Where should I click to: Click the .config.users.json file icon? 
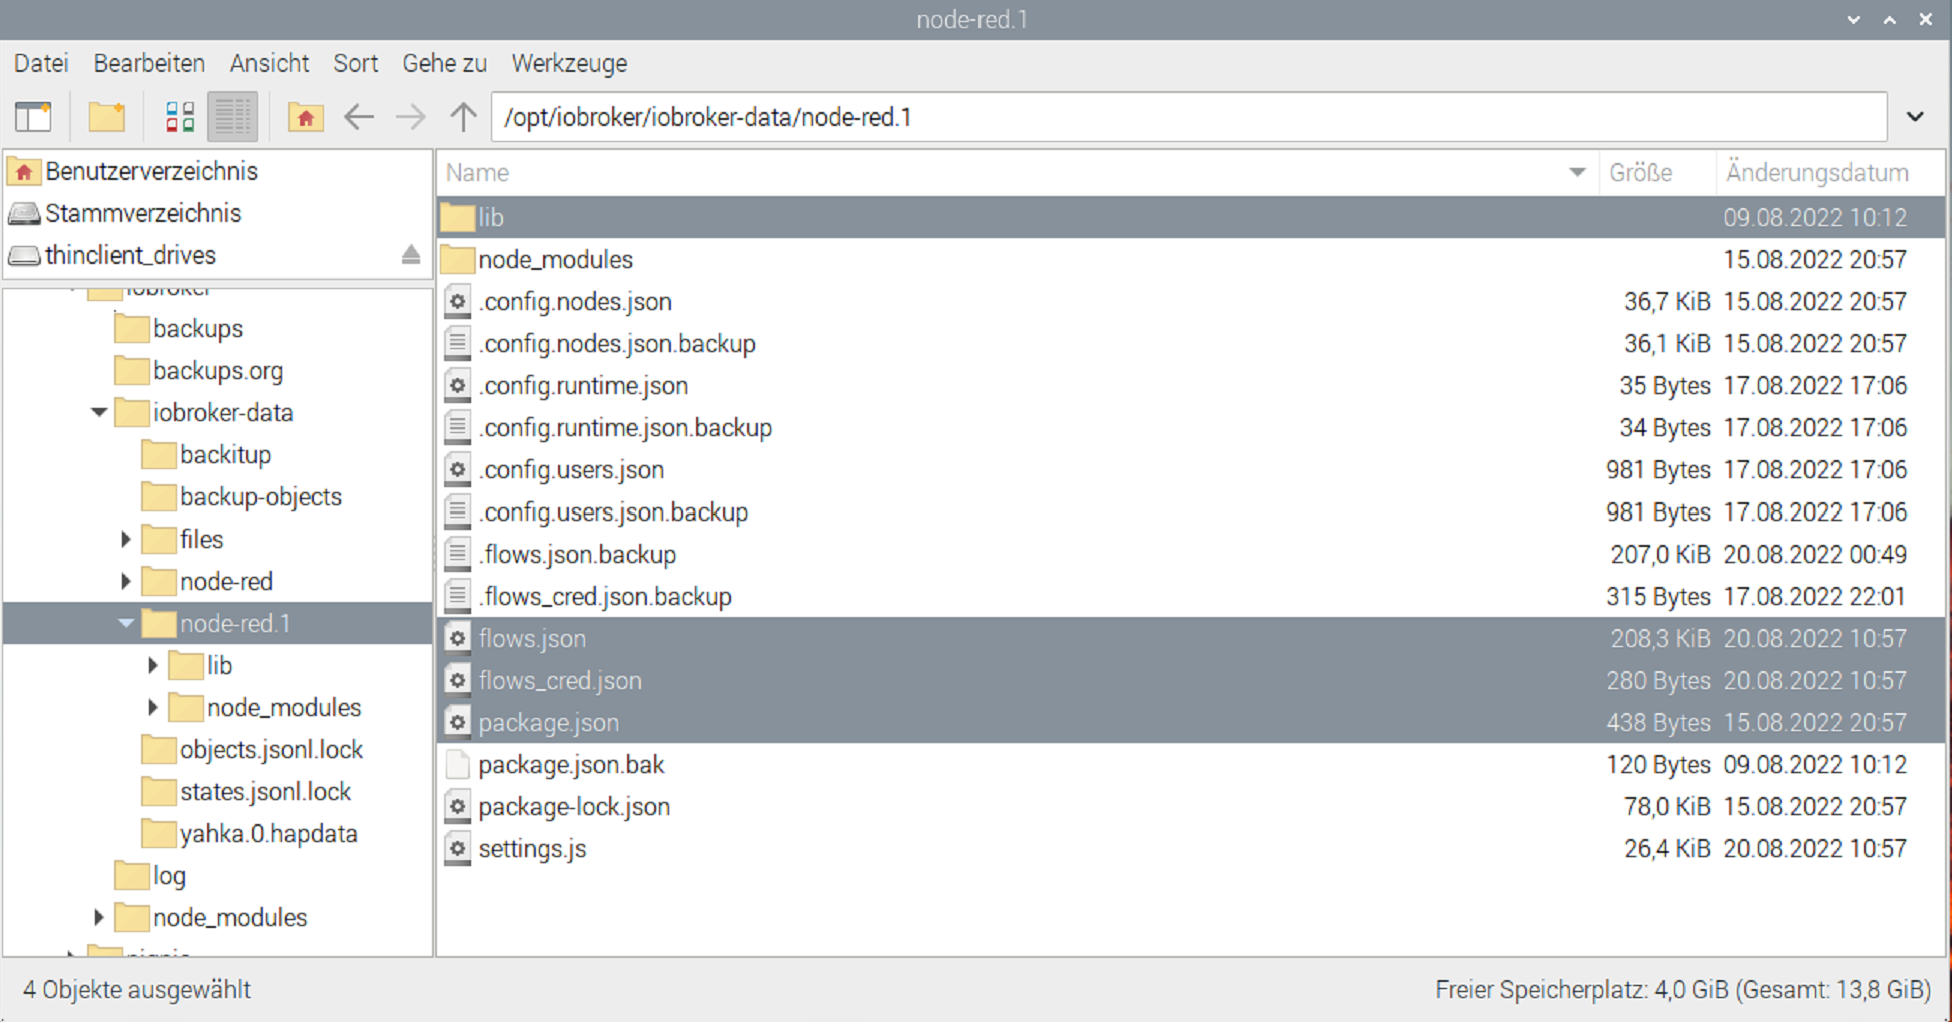pos(458,469)
